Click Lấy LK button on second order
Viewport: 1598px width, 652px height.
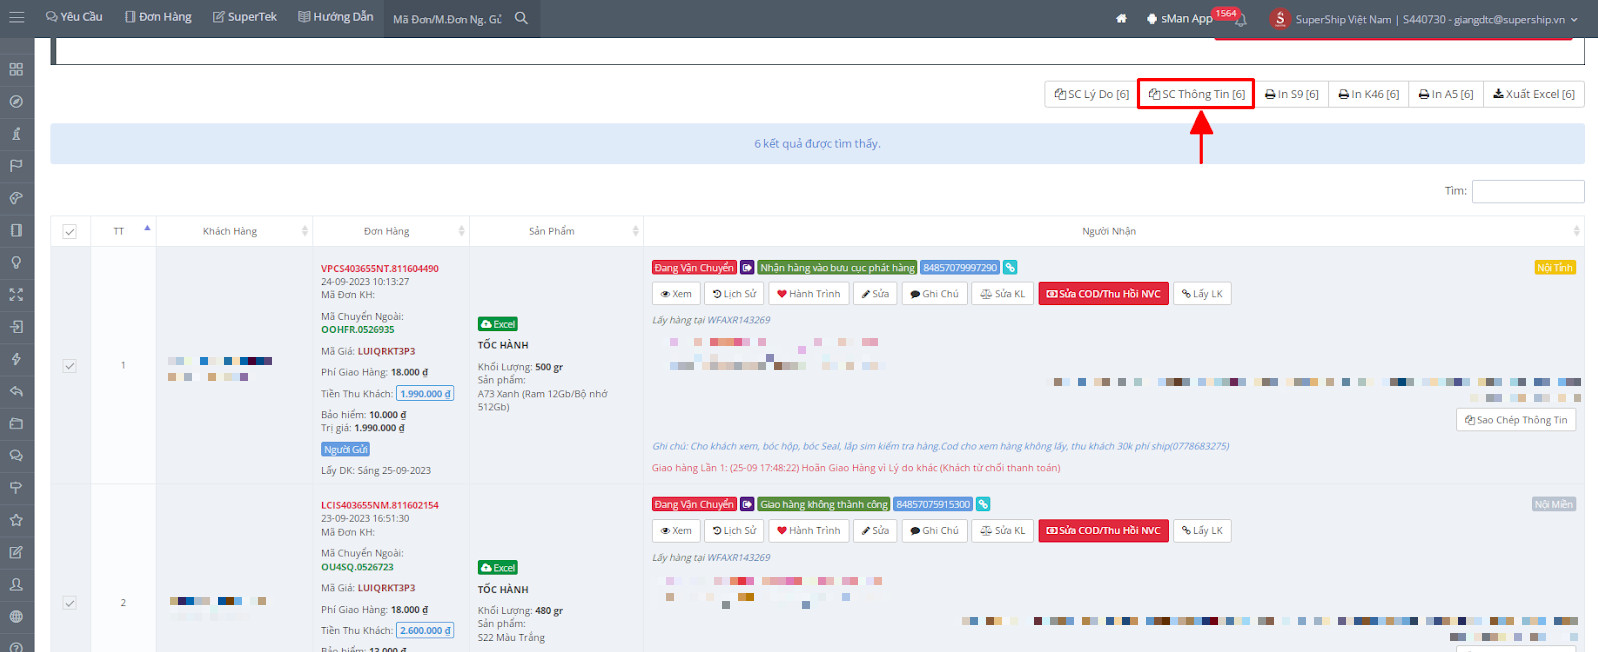click(1202, 531)
